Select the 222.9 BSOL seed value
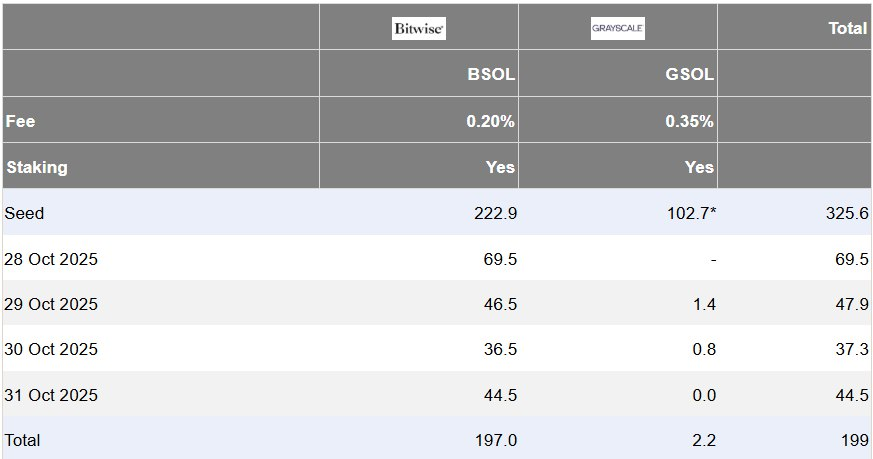 (495, 214)
